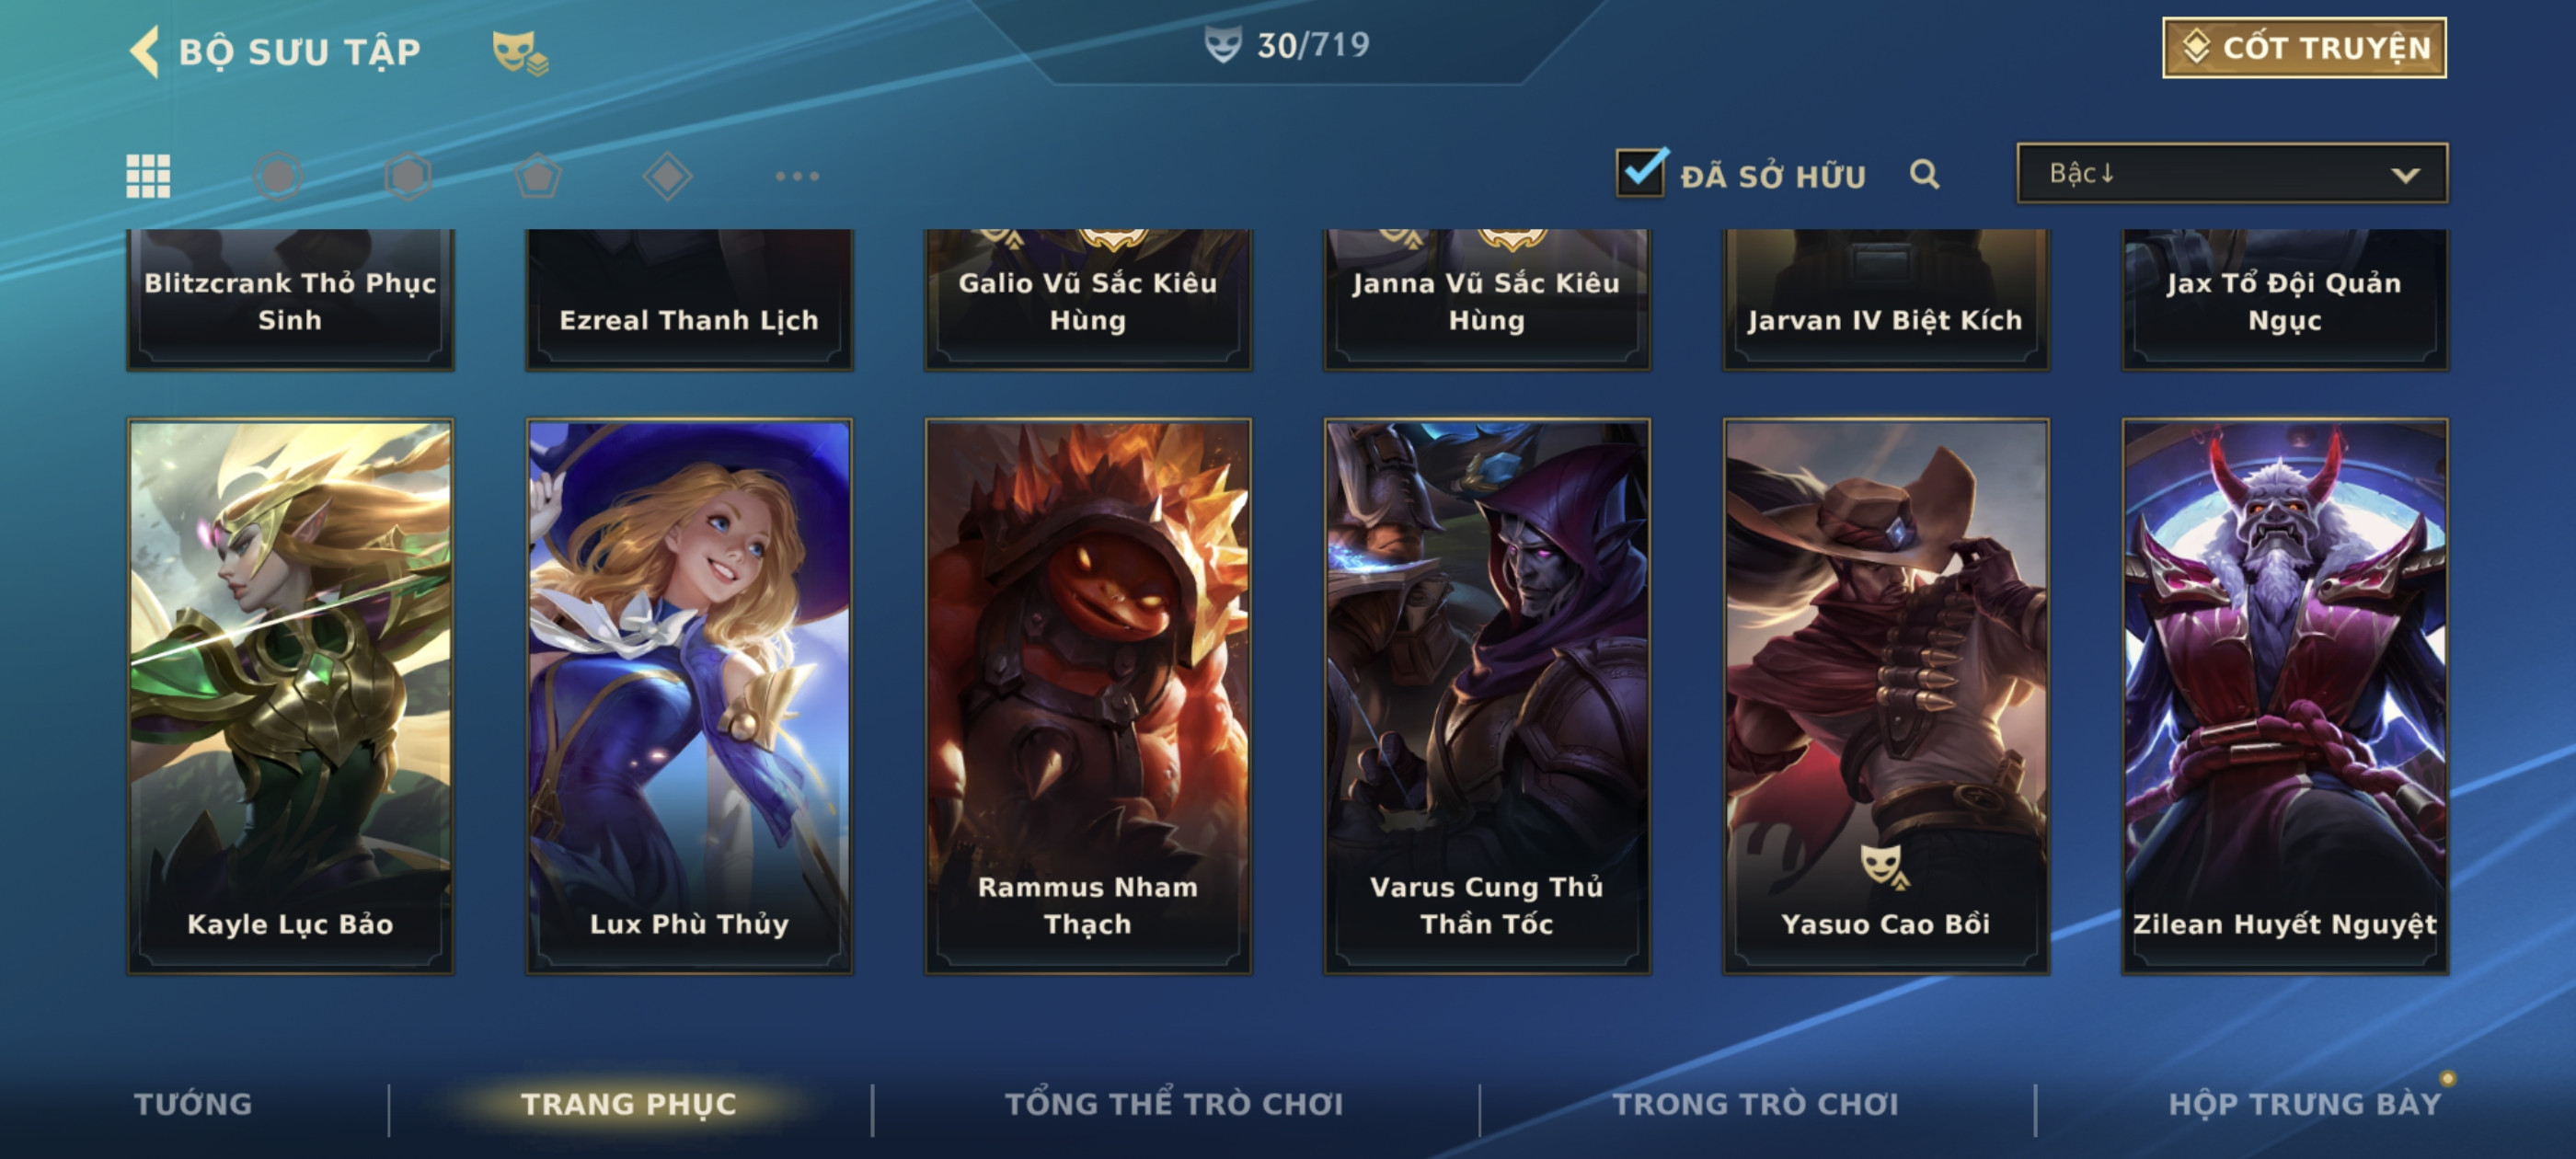Select the all-skins grid filter icon
Image resolution: width=2576 pixels, height=1159 pixels.
point(148,176)
